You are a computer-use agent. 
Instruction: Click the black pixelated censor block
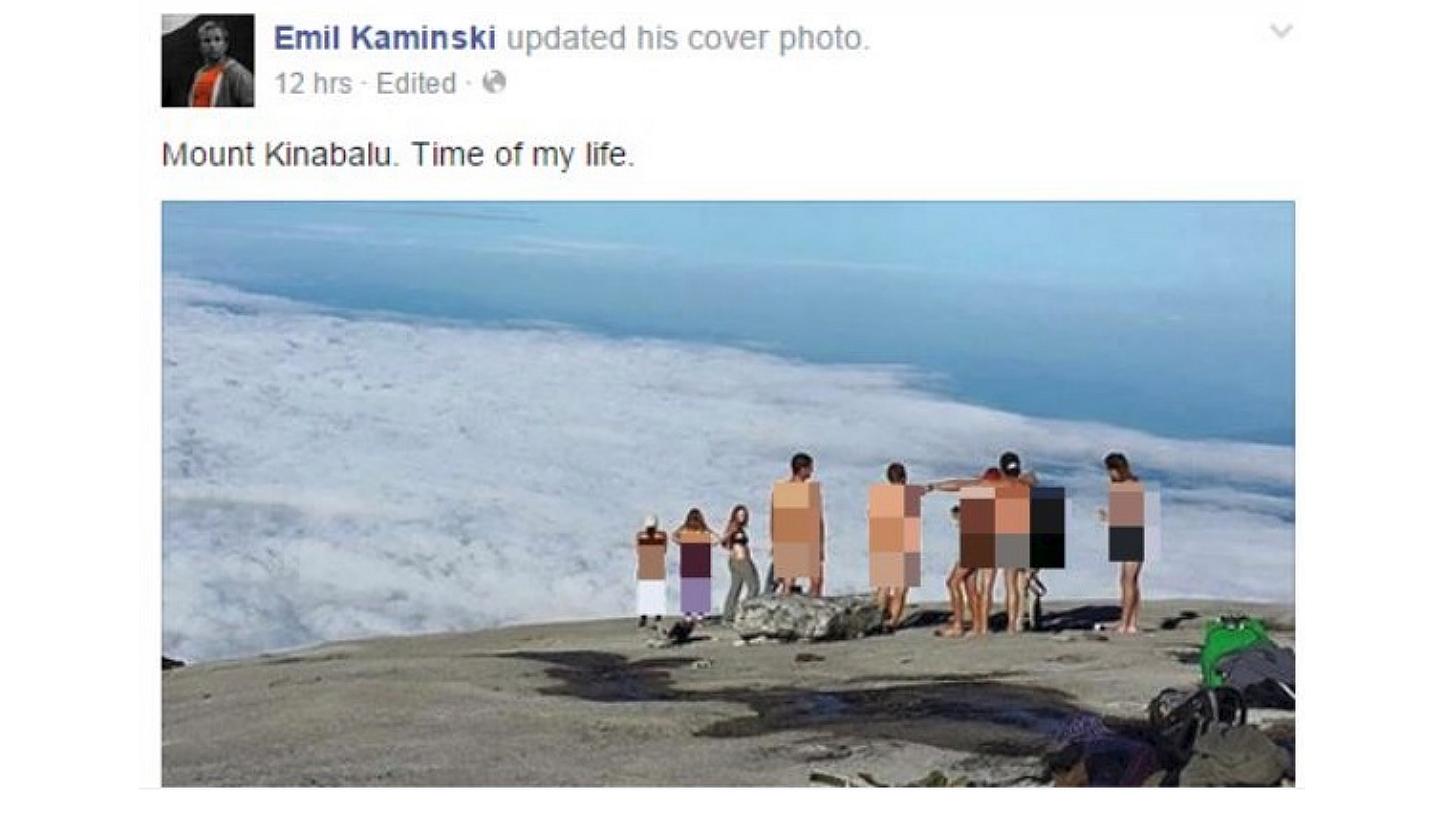(1047, 527)
